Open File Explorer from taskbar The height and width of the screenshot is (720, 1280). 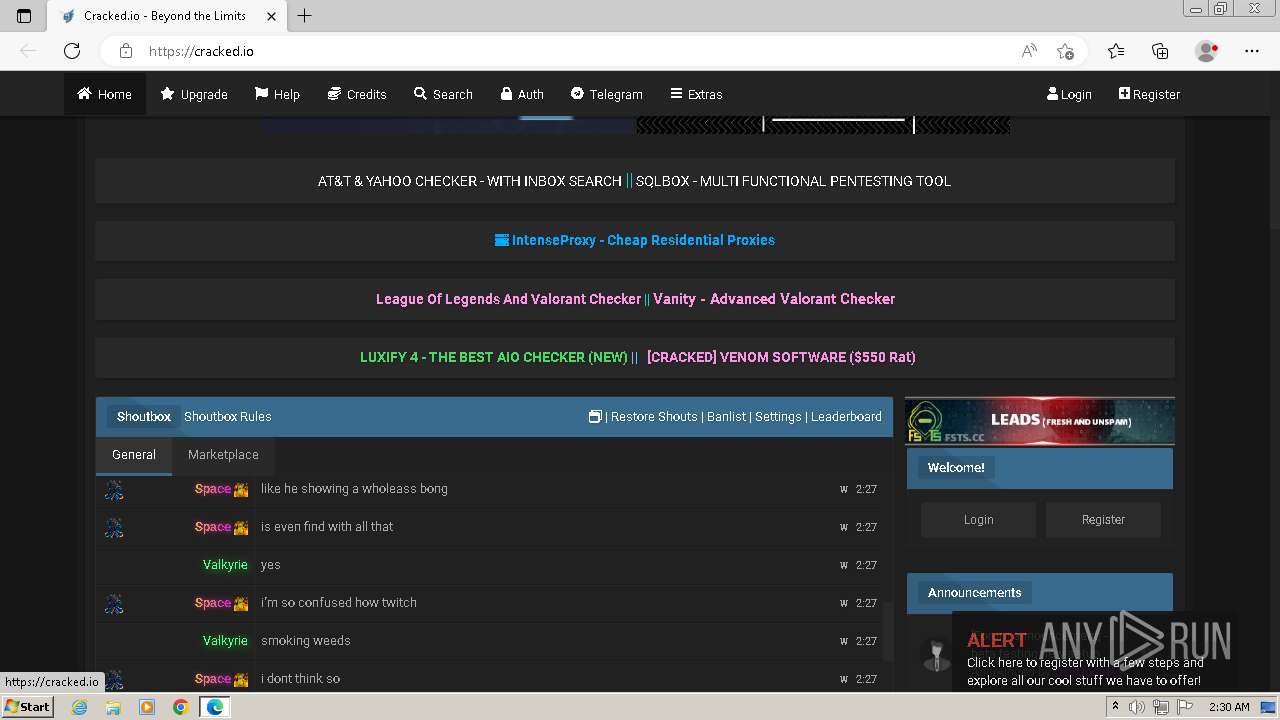[x=113, y=707]
